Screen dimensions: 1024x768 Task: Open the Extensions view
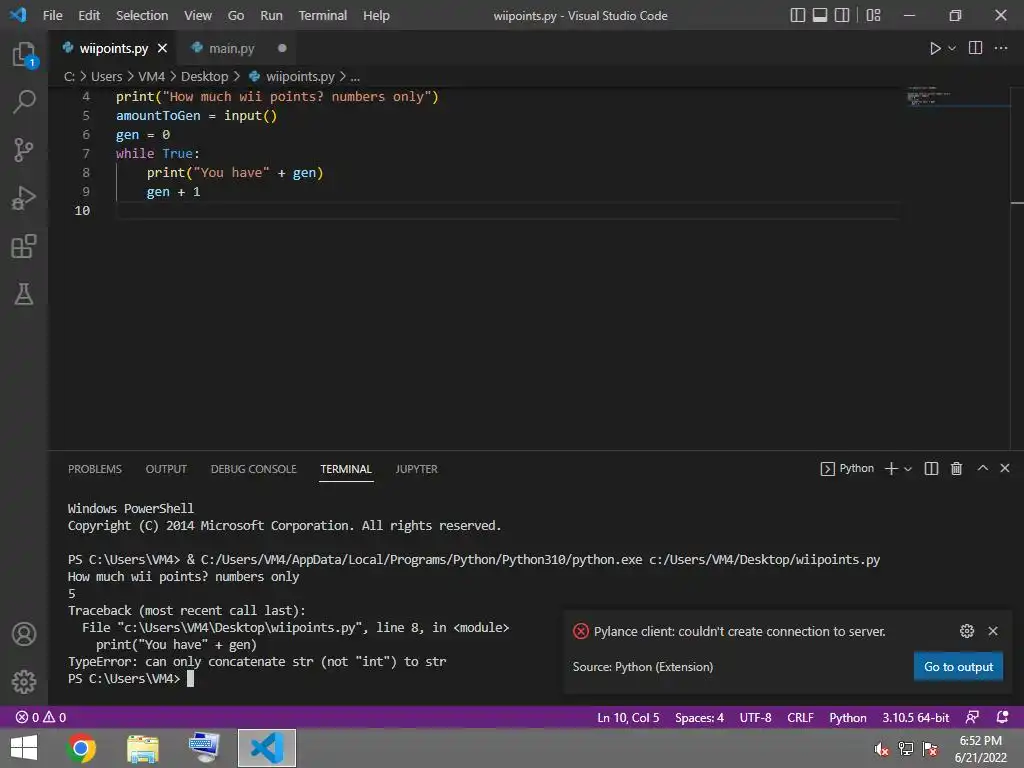[x=24, y=246]
